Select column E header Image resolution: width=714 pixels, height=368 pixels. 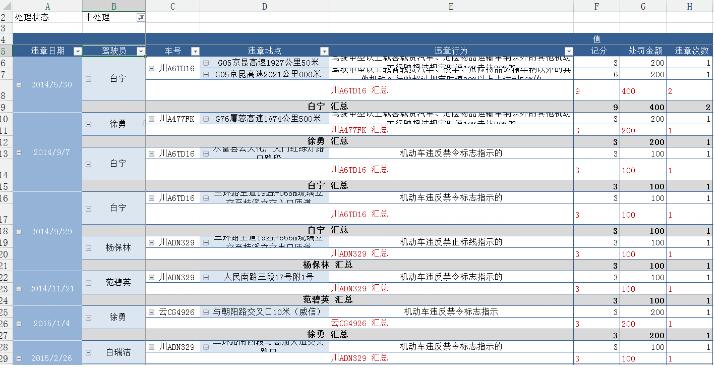pyautogui.click(x=451, y=6)
